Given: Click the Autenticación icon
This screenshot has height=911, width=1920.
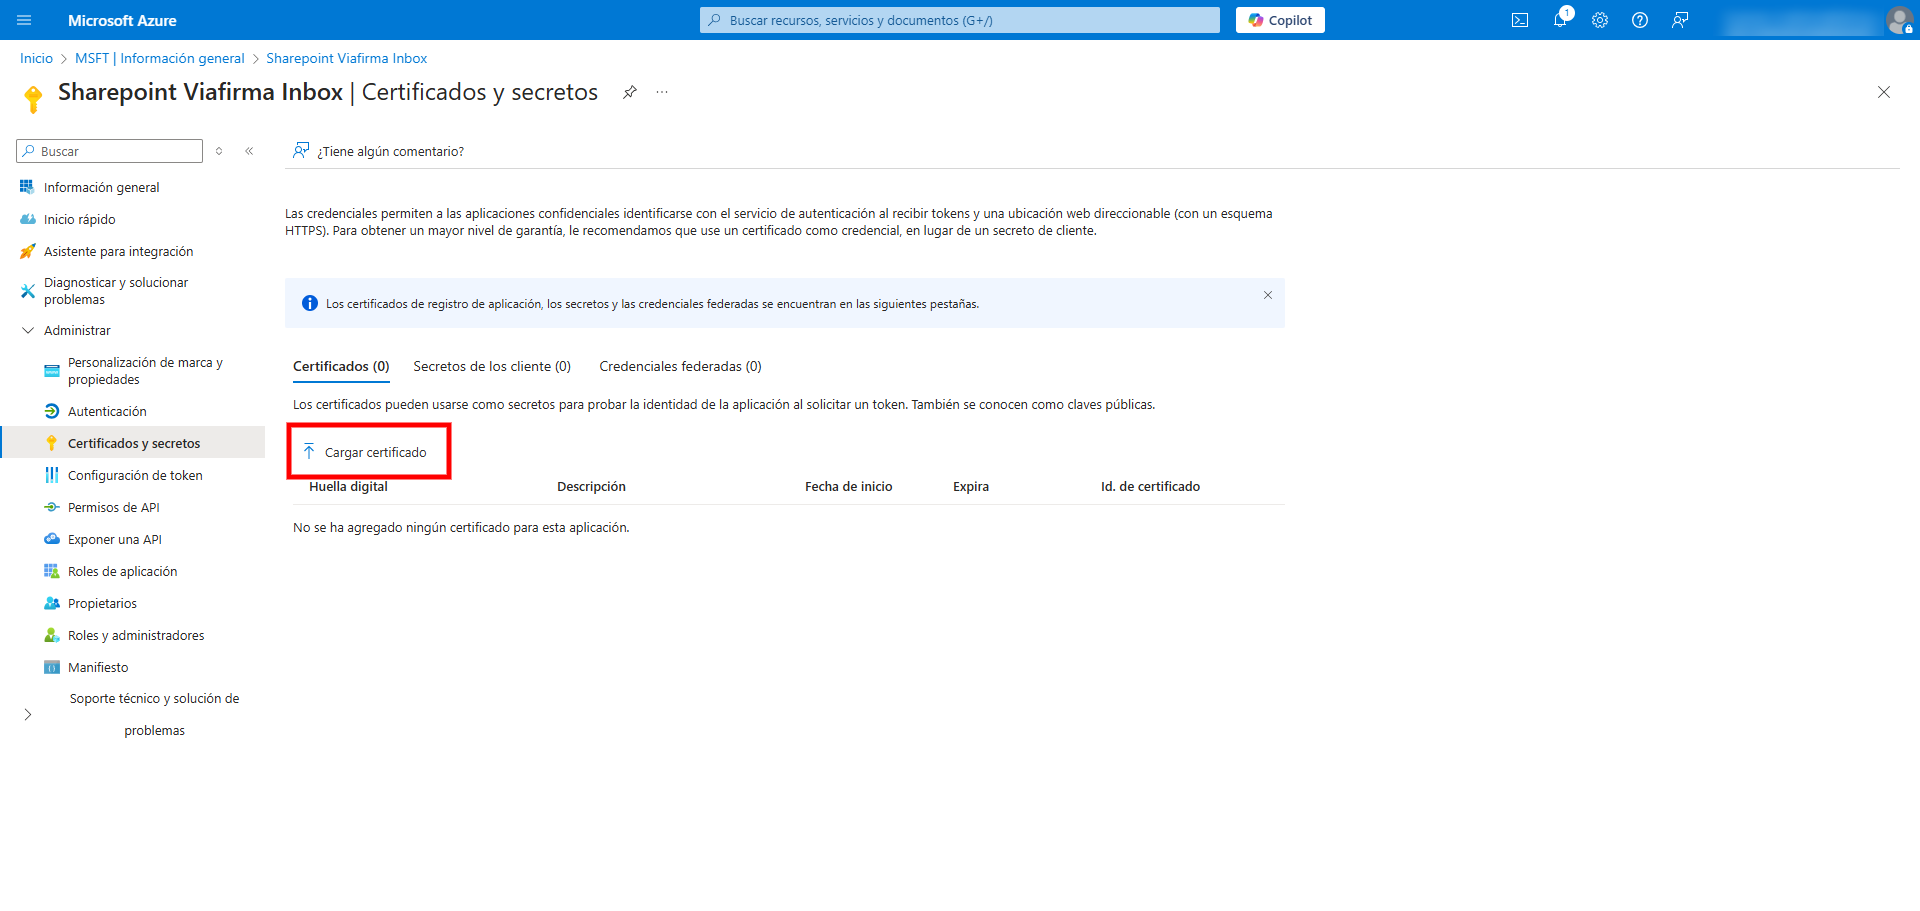Looking at the screenshot, I should [x=52, y=411].
